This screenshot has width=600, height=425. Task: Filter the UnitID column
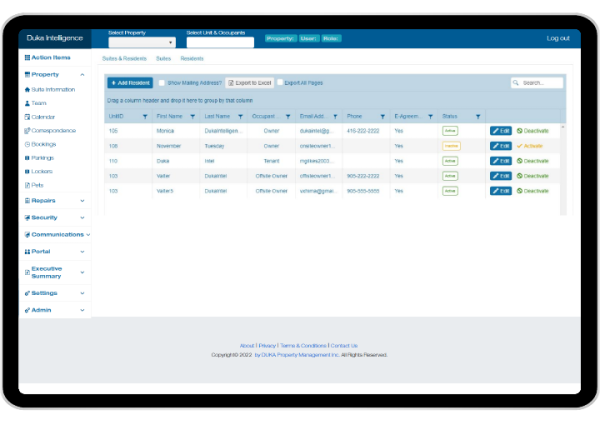coord(145,117)
